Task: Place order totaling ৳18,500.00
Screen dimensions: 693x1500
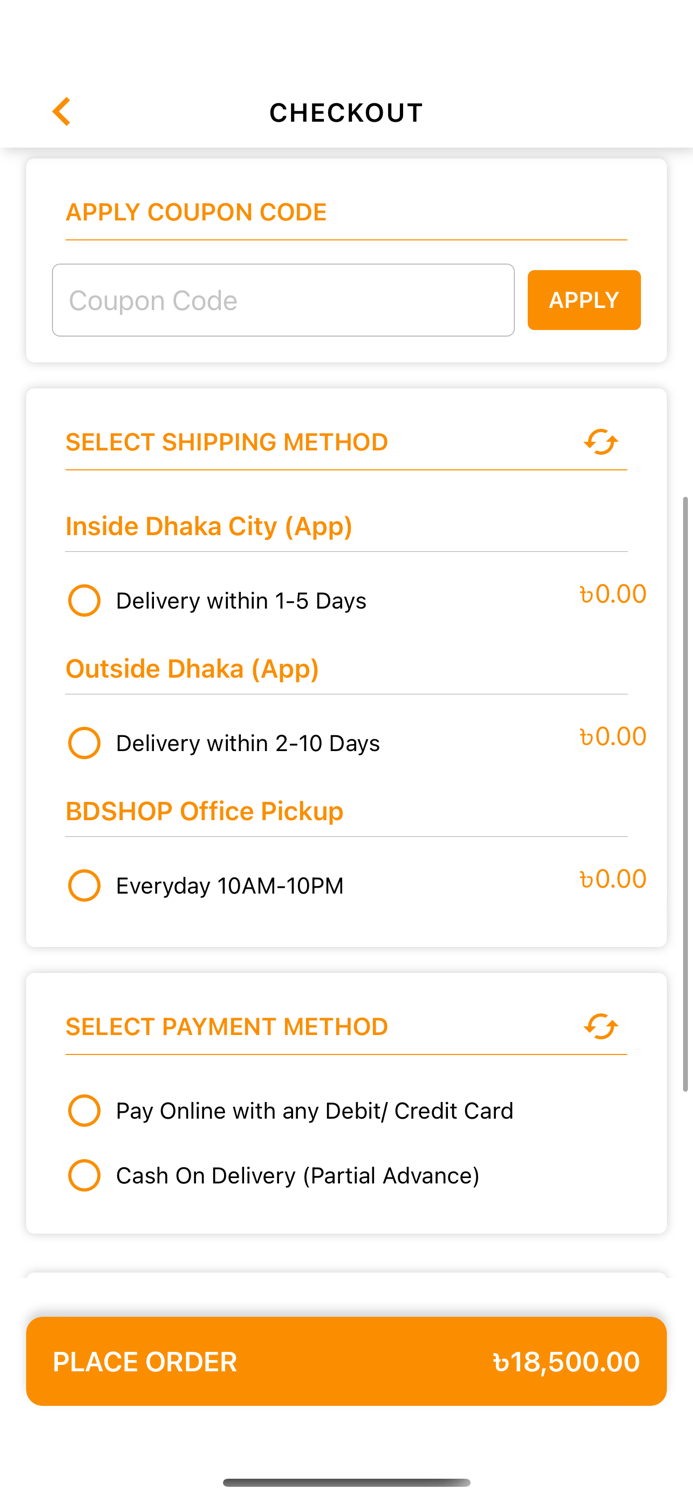Action: 346,1361
